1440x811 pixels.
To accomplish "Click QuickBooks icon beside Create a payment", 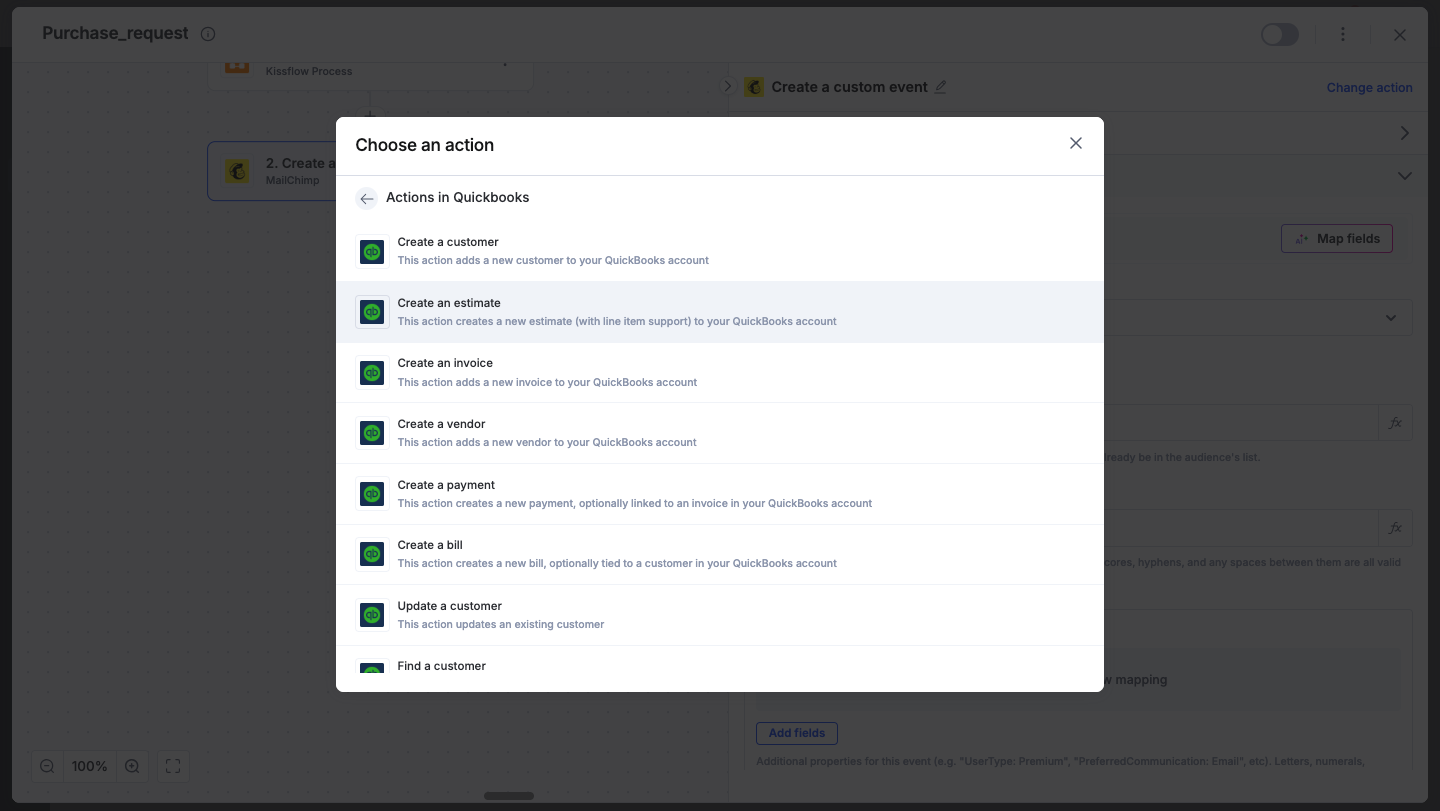I will point(372,494).
